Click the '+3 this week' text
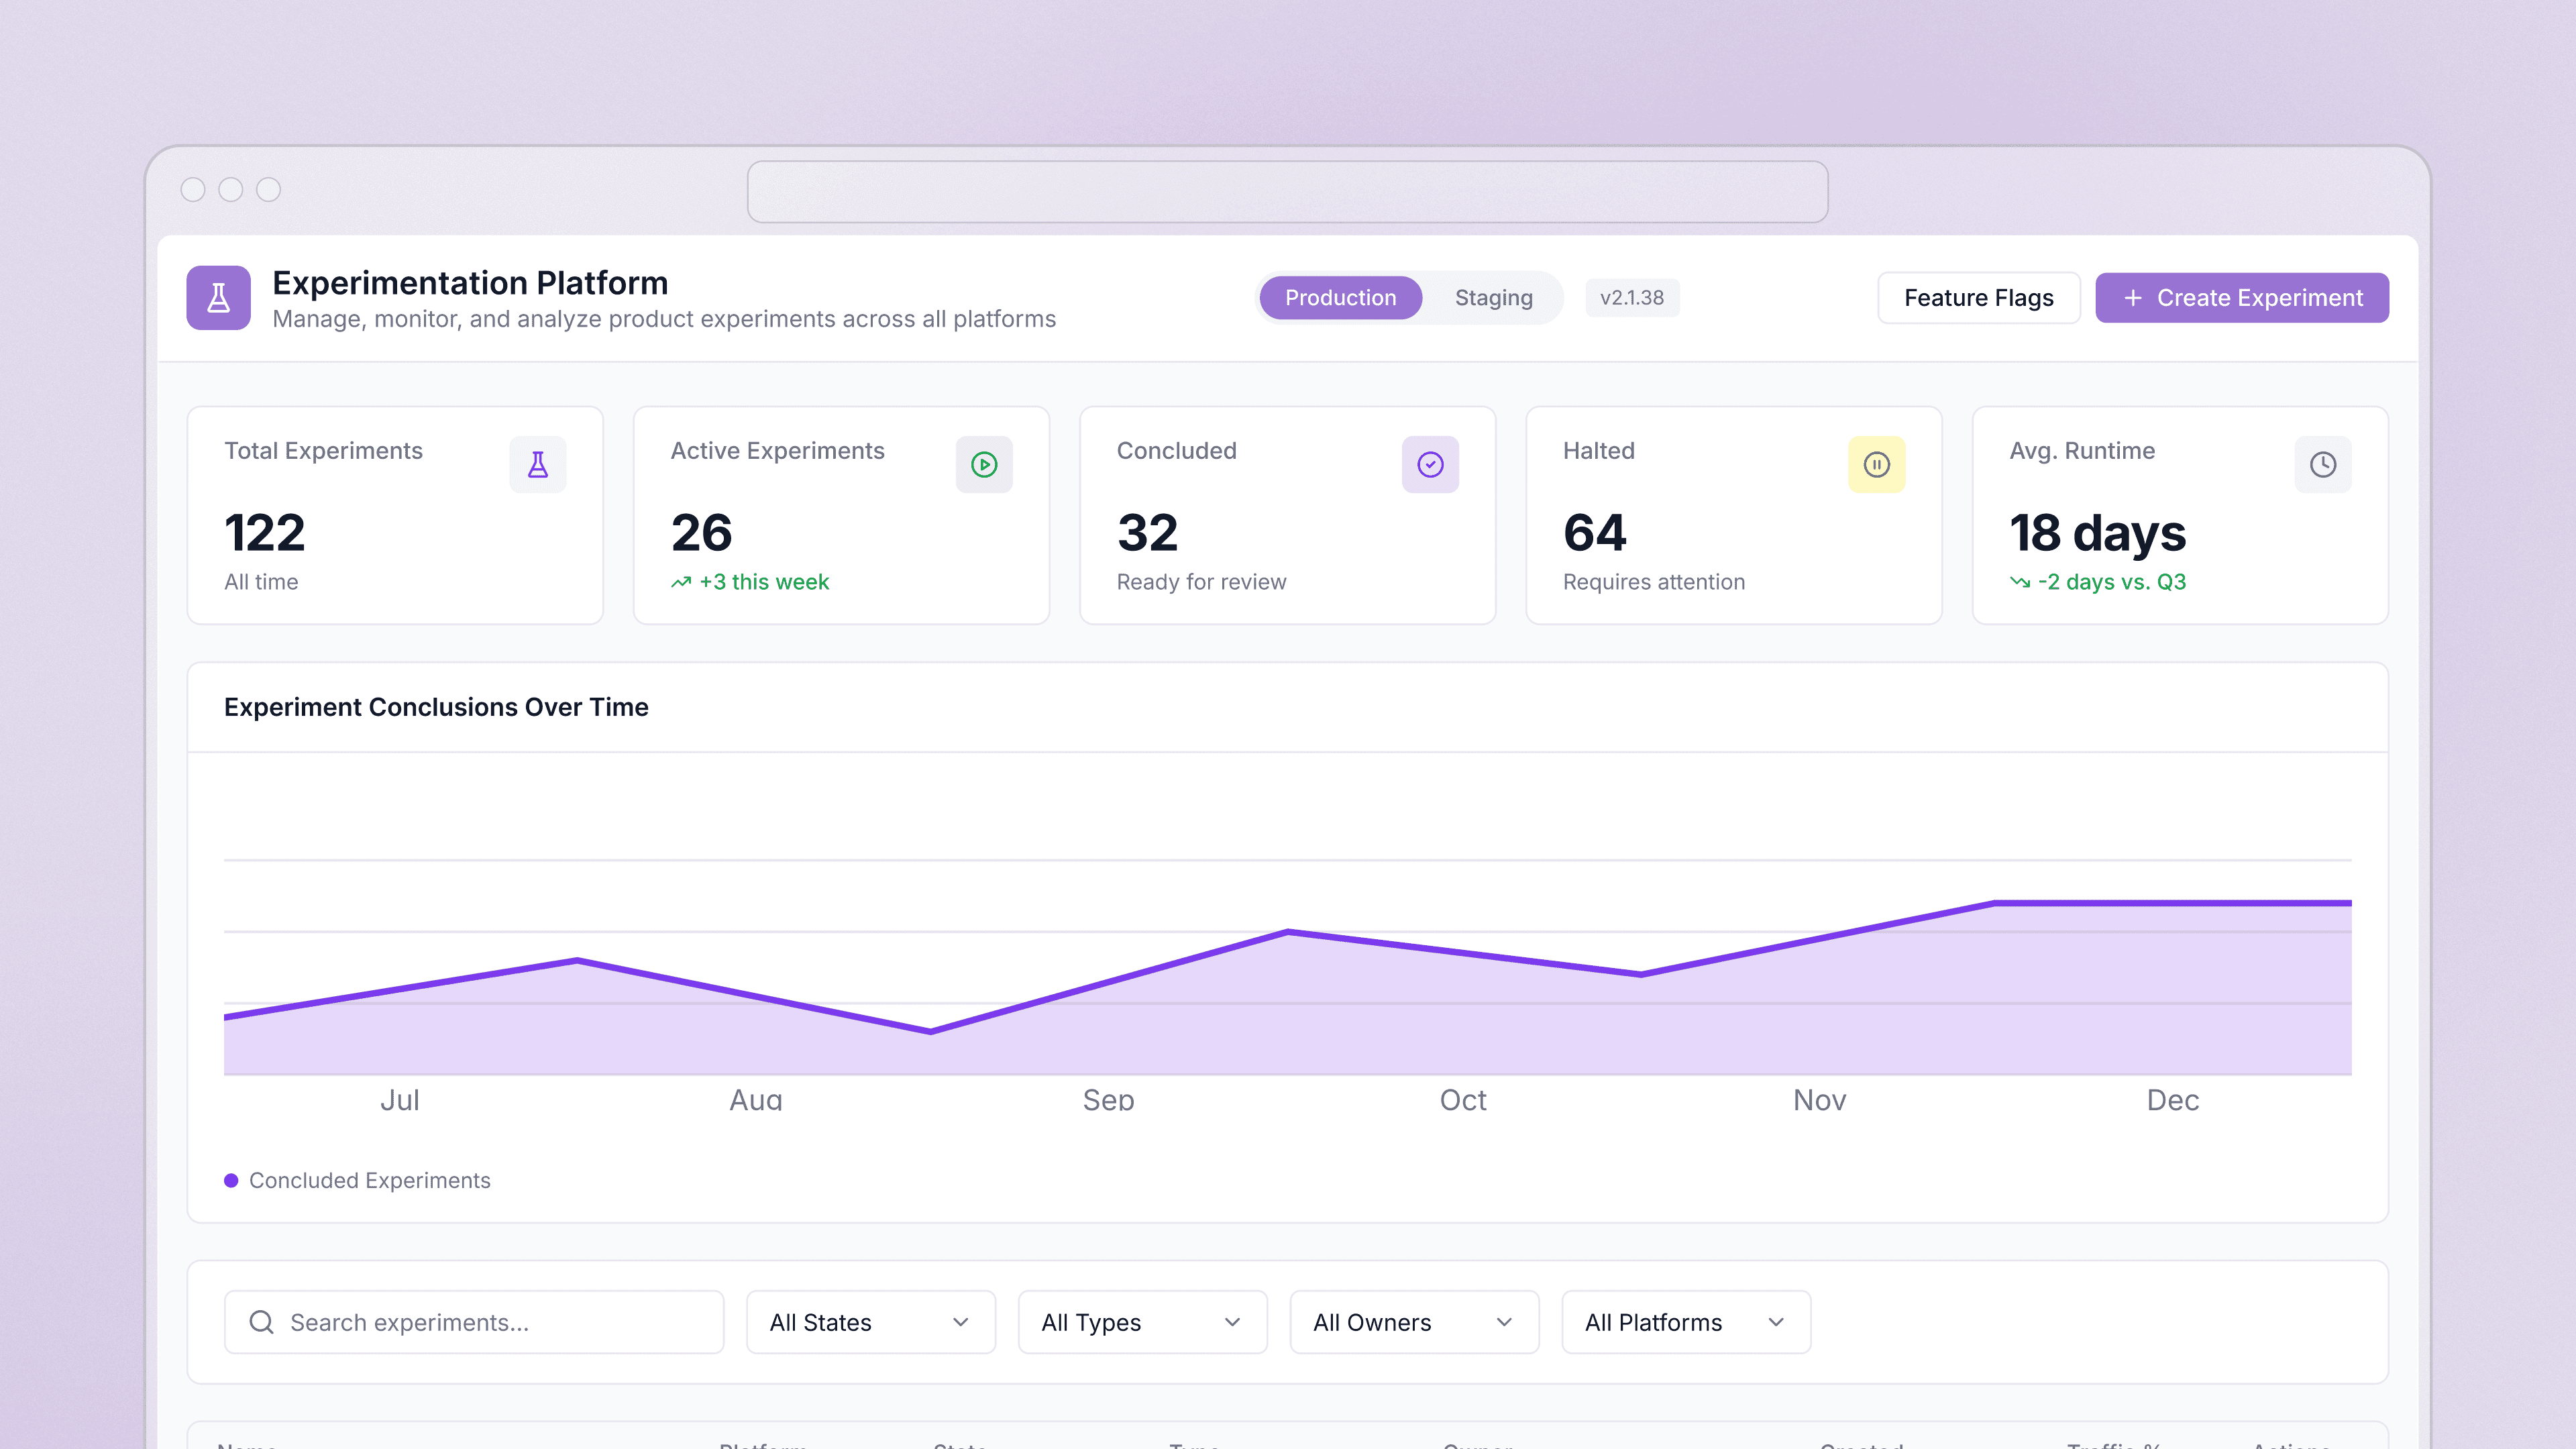The height and width of the screenshot is (1449, 2576). 764,582
